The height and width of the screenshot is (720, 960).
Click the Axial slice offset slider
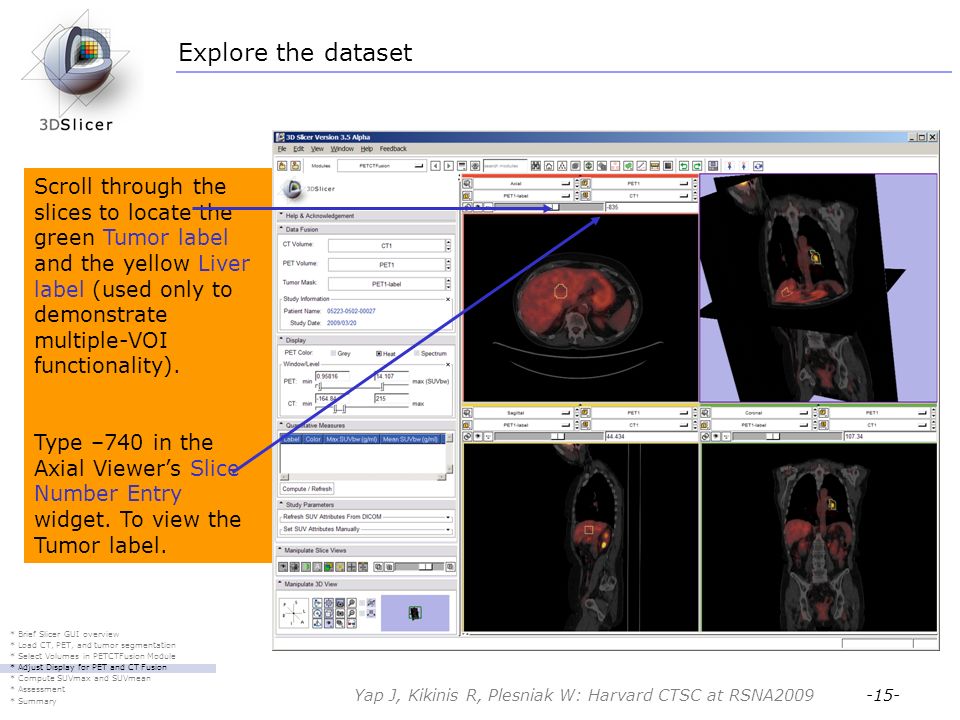pos(549,207)
